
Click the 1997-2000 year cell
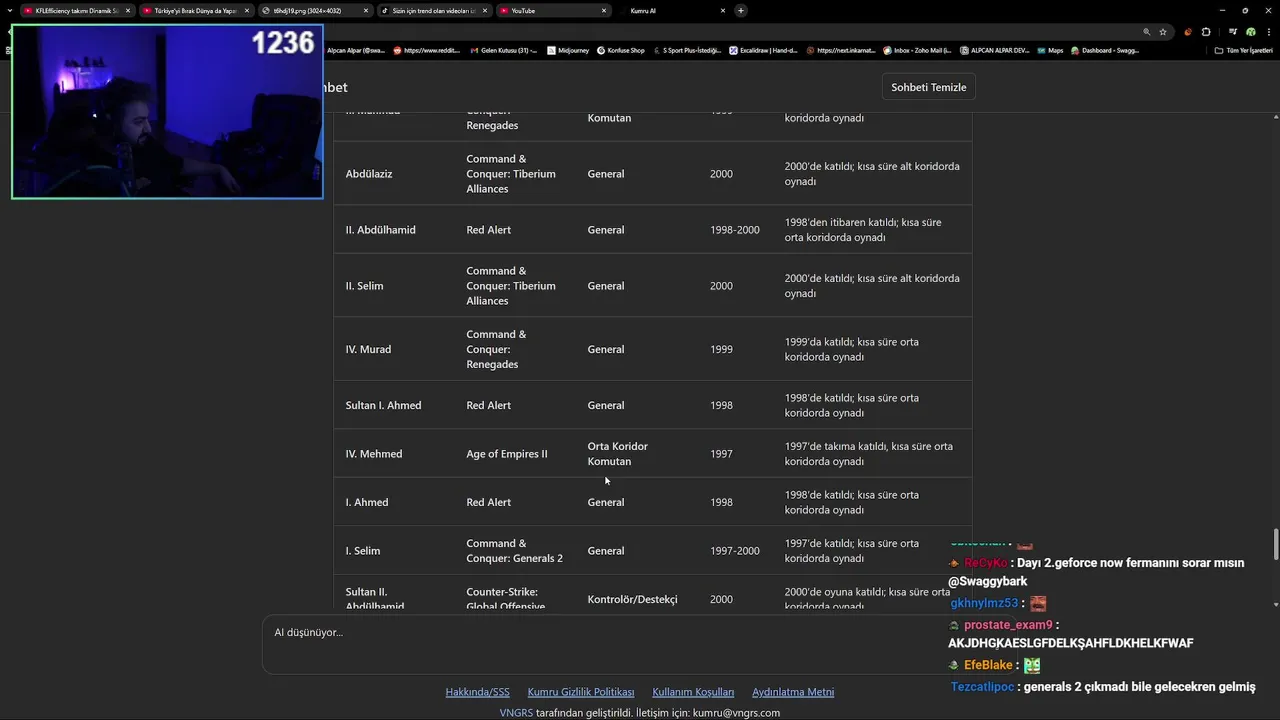tap(734, 551)
